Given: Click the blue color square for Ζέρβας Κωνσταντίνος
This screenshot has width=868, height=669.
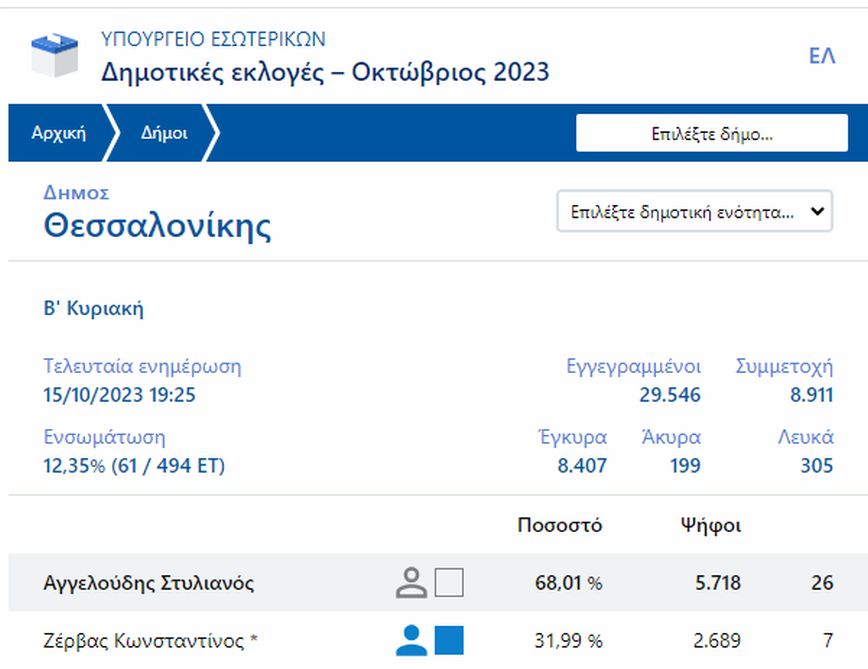Looking at the screenshot, I should (449, 640).
